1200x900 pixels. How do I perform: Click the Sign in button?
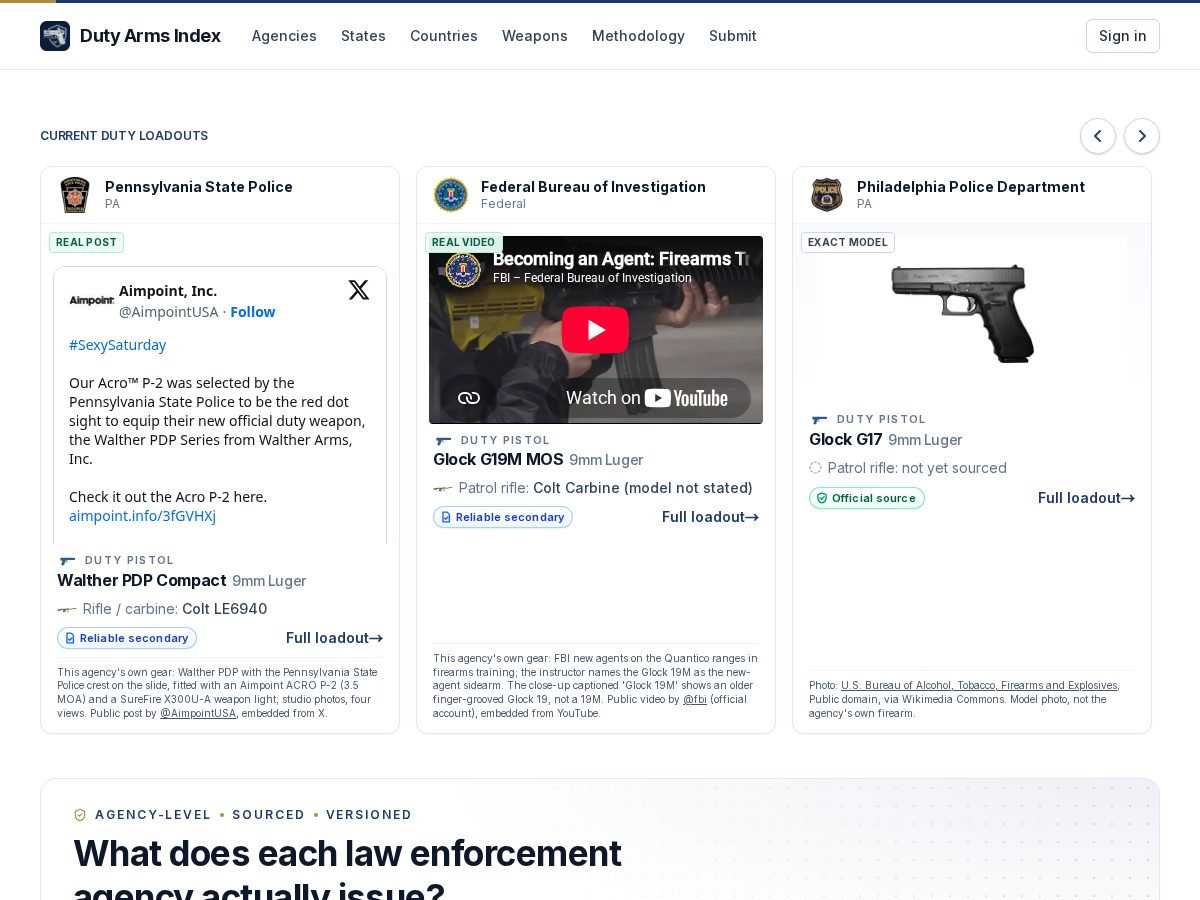point(1123,36)
